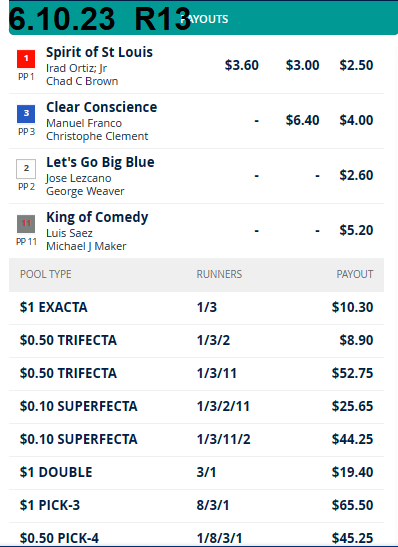Click the gray number 11 saddlecloth icon
398x547 pixels.
tap(26, 224)
